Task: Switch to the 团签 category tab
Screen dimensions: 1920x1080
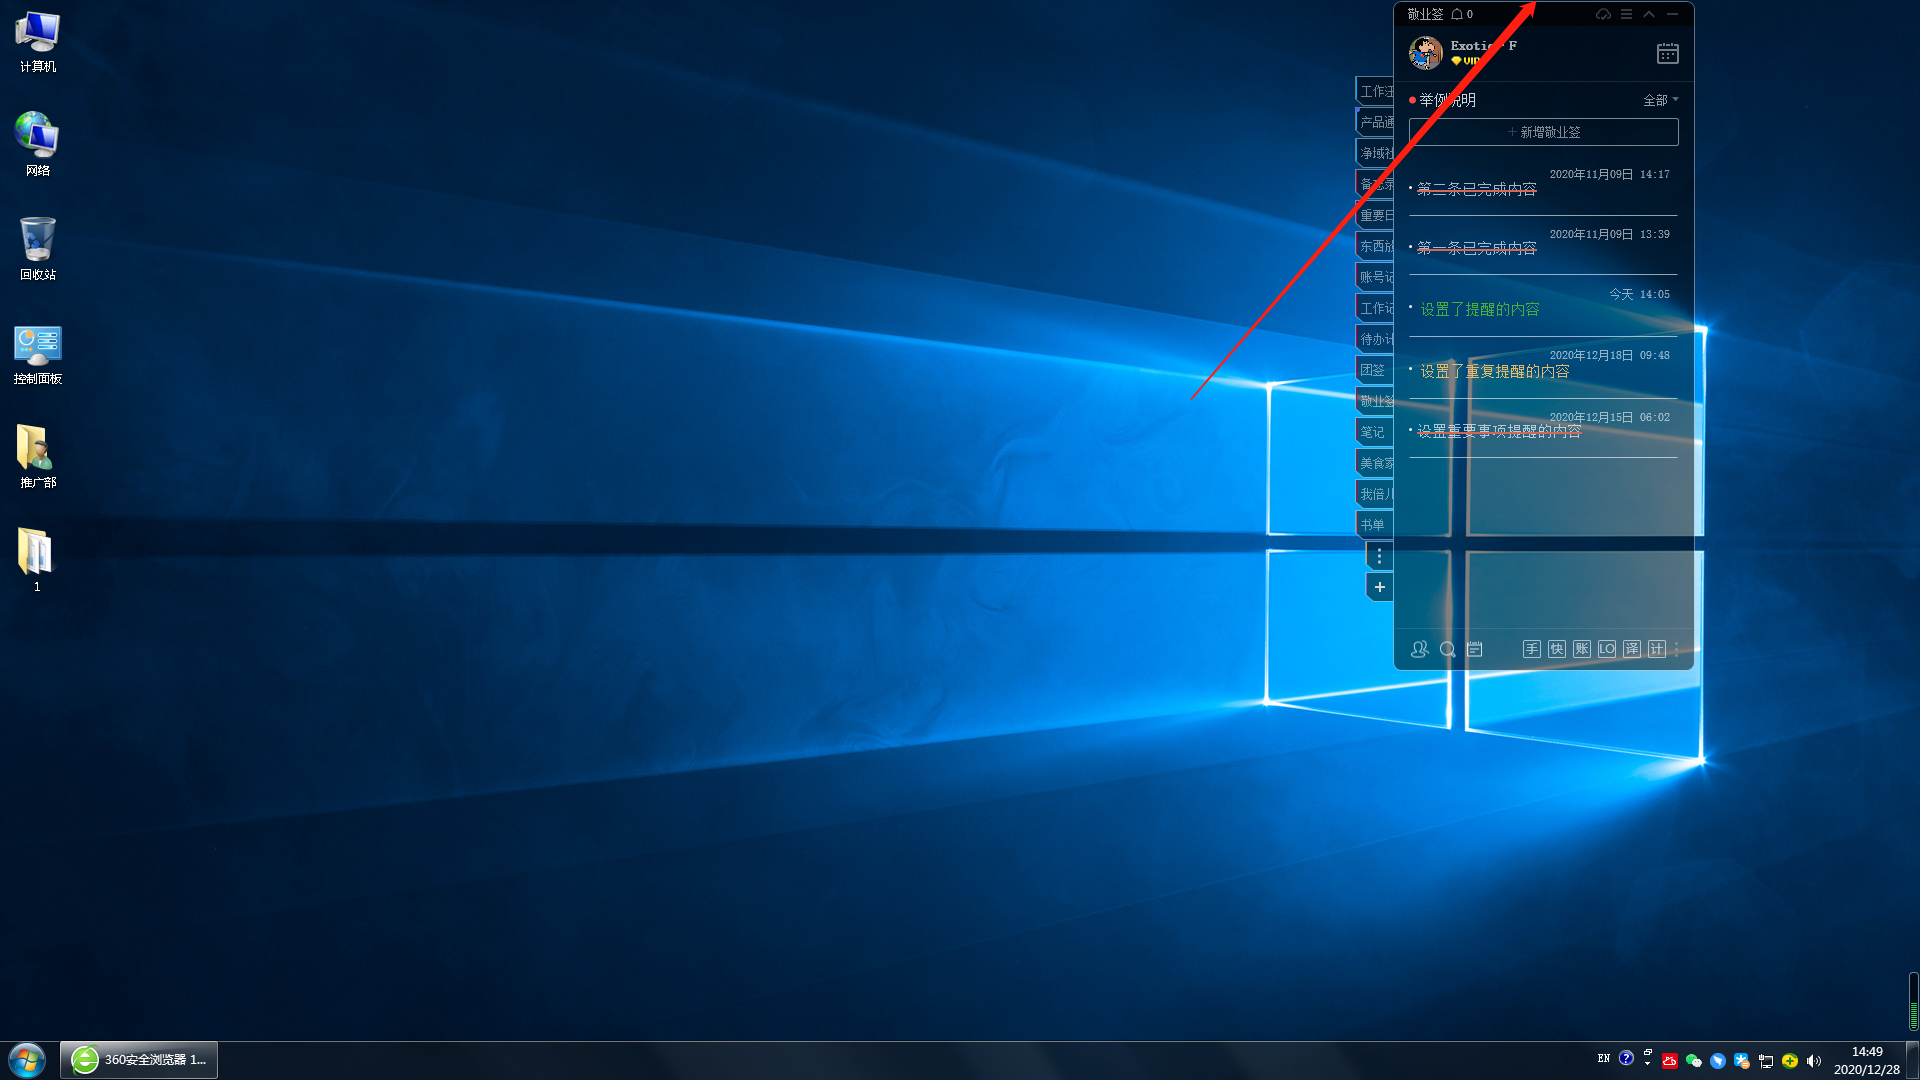Action: pyautogui.click(x=1375, y=370)
